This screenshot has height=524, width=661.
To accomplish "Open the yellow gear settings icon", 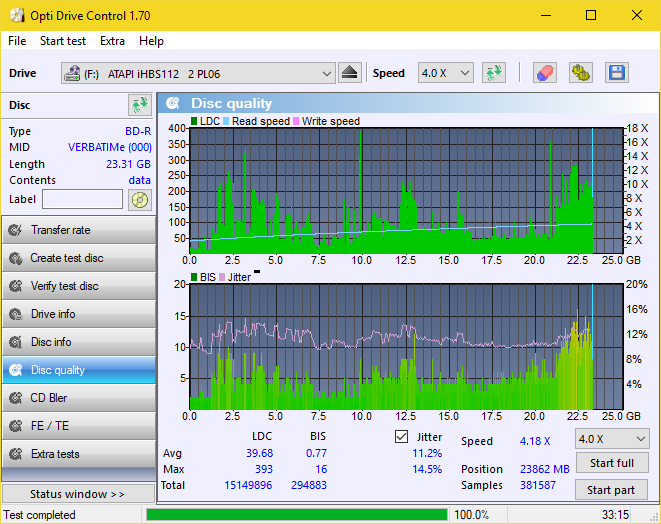I will (581, 73).
